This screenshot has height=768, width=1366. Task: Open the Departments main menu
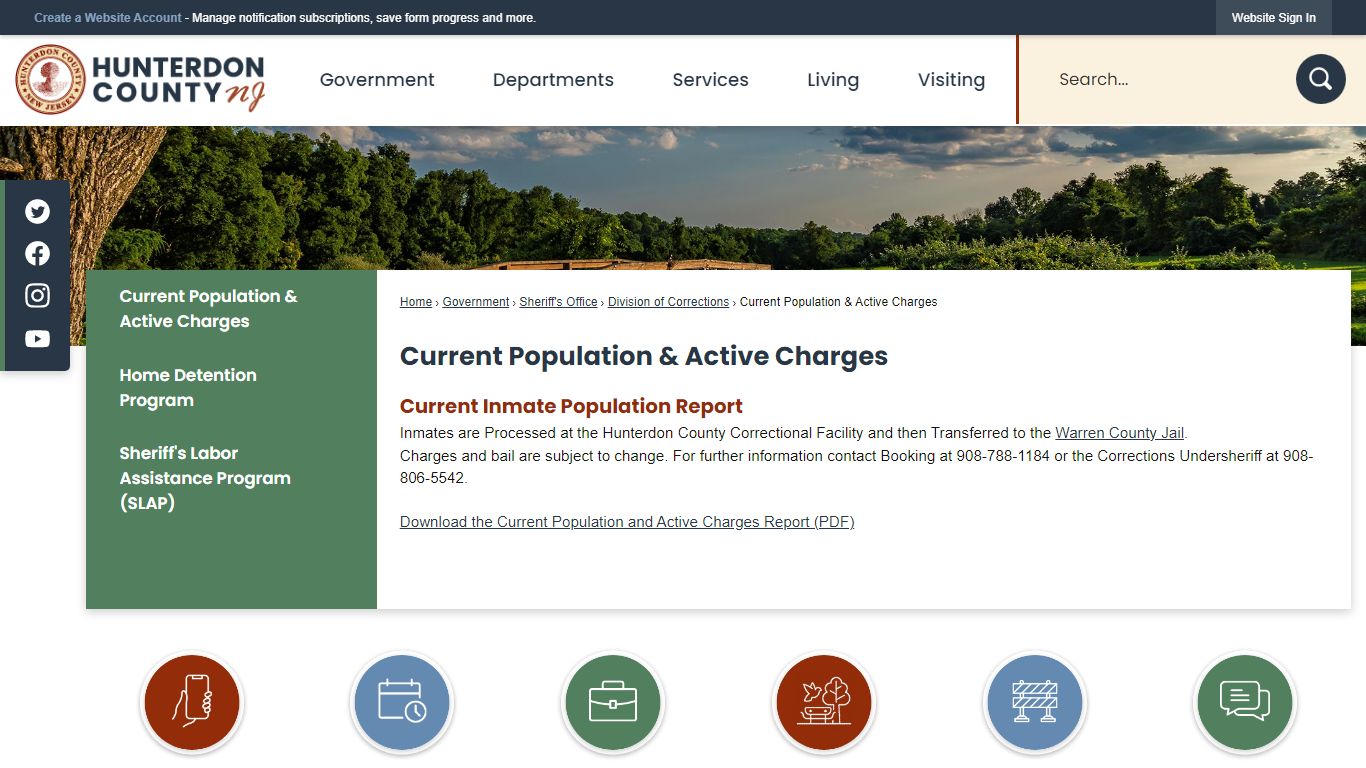tap(553, 80)
